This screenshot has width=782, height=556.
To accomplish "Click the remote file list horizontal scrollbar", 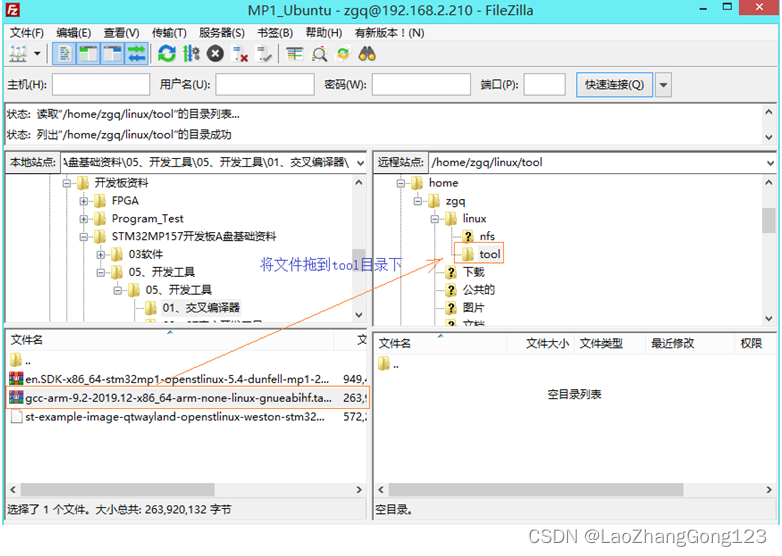I will [x=536, y=490].
